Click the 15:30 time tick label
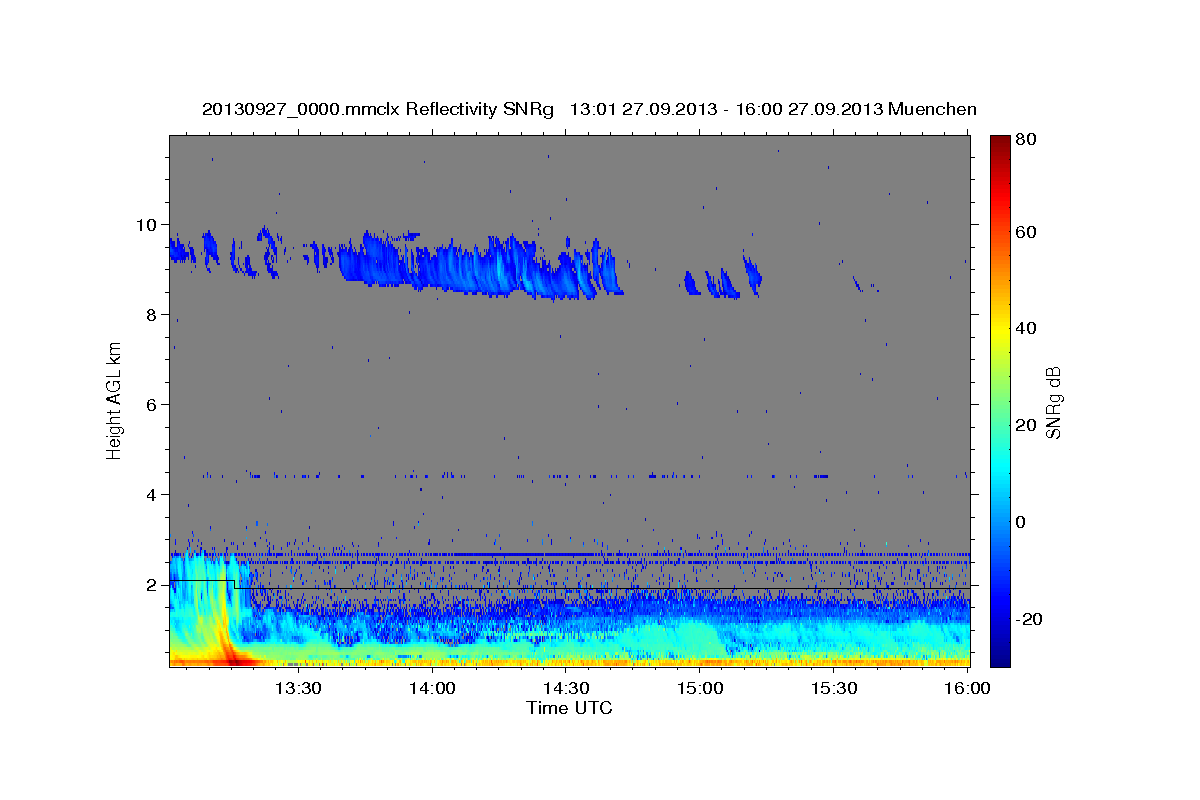This screenshot has height=800, width=1200. [834, 688]
